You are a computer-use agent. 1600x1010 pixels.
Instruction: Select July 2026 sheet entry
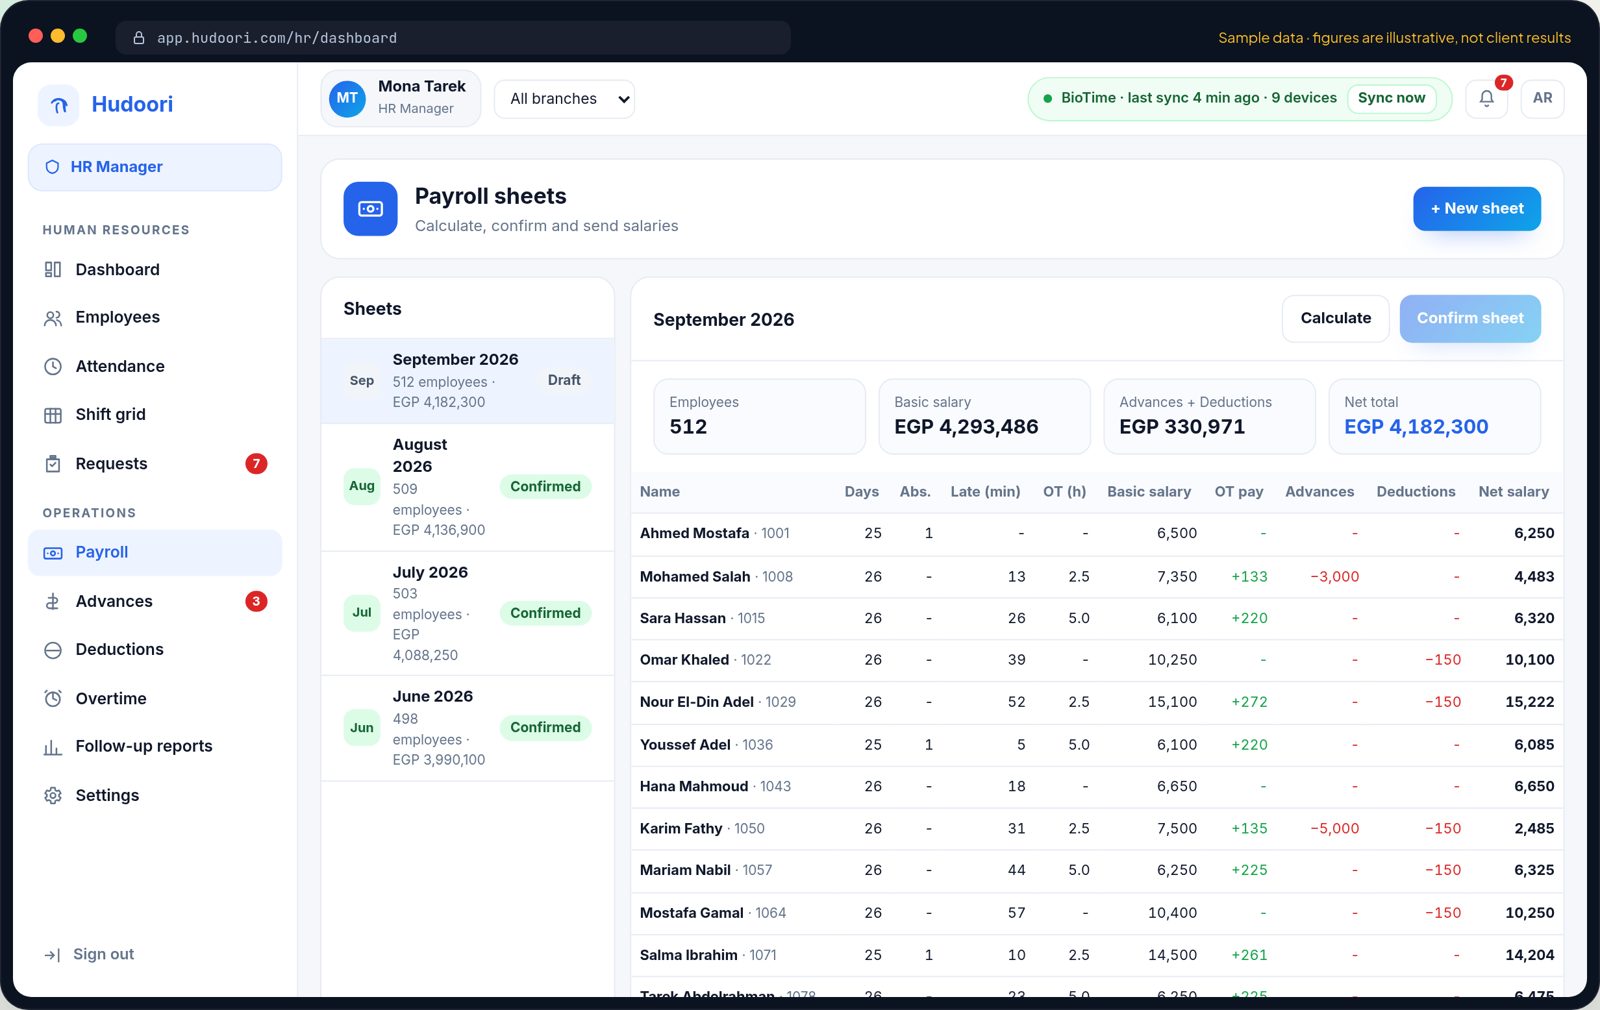coord(467,613)
